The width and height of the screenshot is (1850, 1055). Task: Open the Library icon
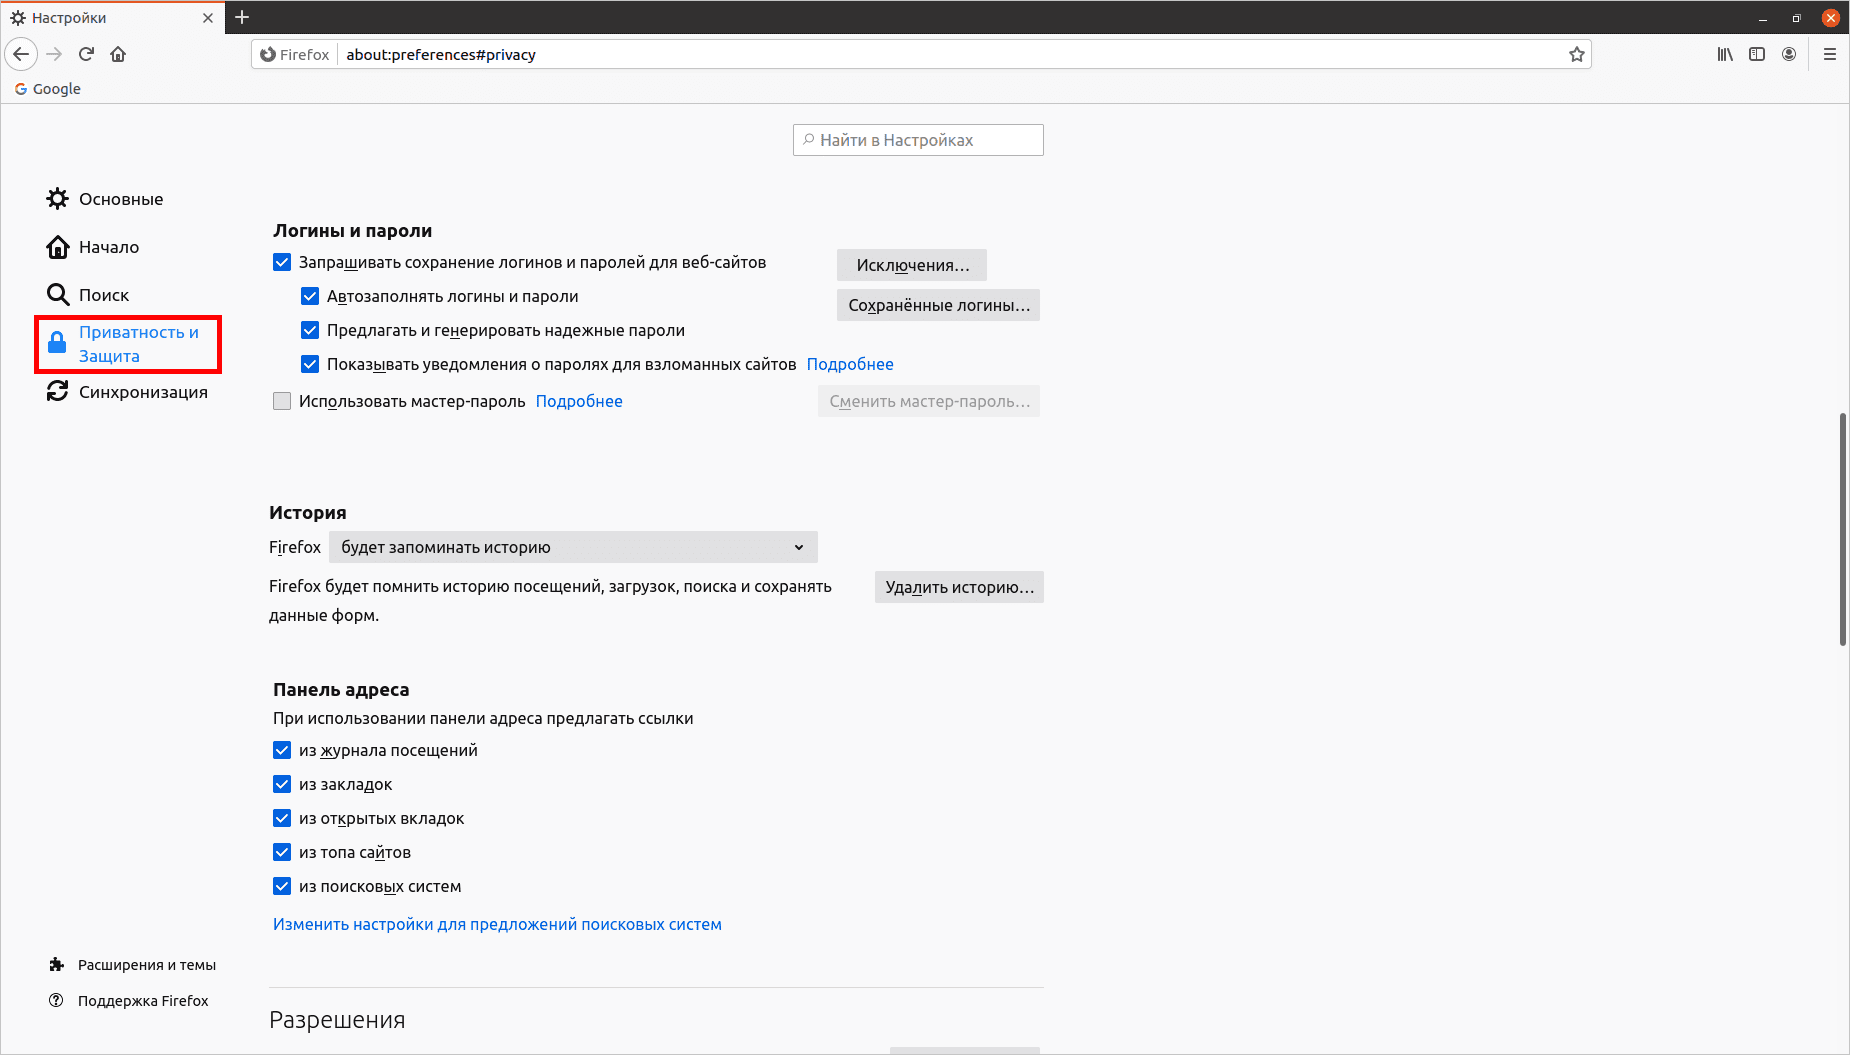pos(1725,54)
